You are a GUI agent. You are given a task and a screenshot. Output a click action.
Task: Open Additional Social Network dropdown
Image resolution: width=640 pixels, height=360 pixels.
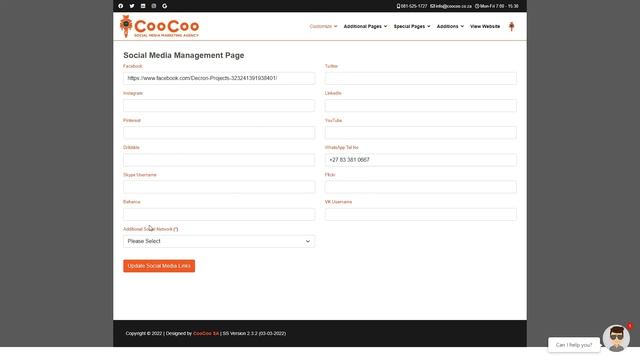[219, 241]
